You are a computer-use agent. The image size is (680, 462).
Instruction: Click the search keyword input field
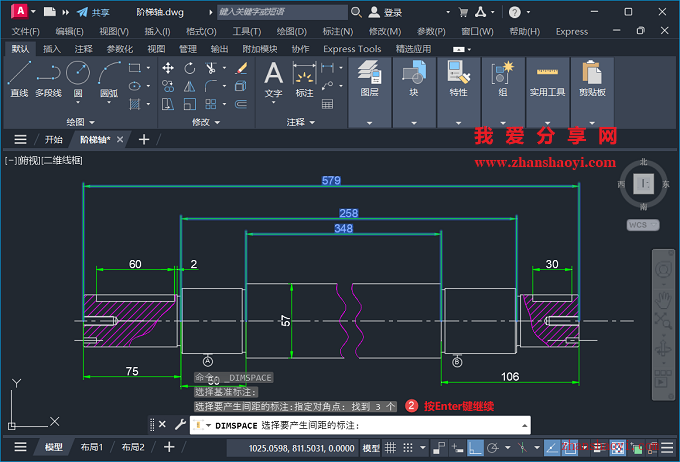click(282, 12)
